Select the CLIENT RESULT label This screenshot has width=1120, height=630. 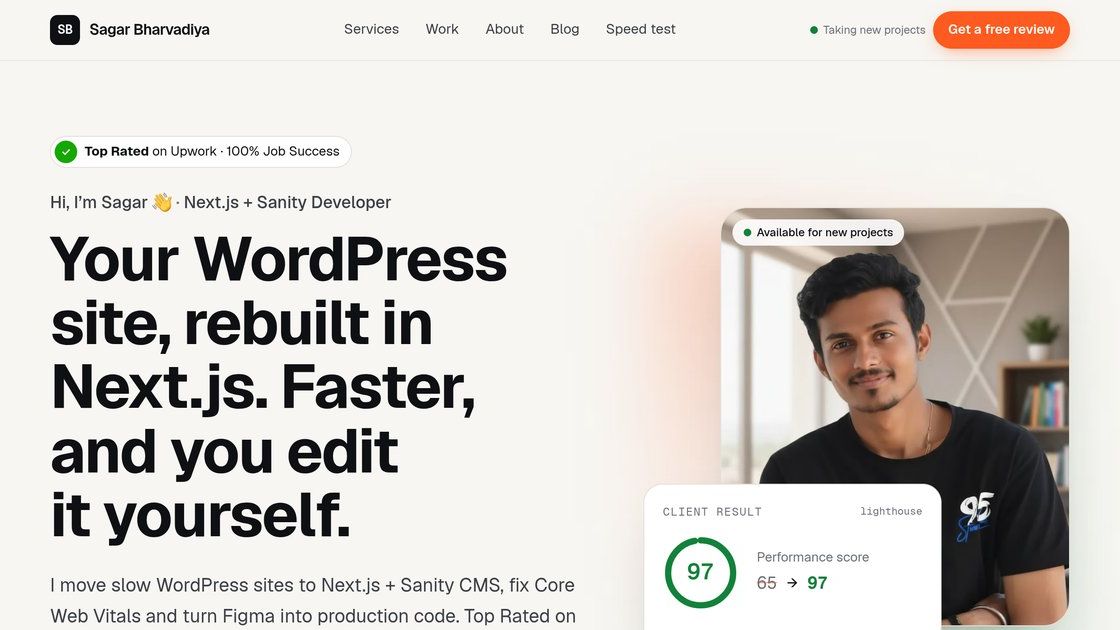(712, 511)
